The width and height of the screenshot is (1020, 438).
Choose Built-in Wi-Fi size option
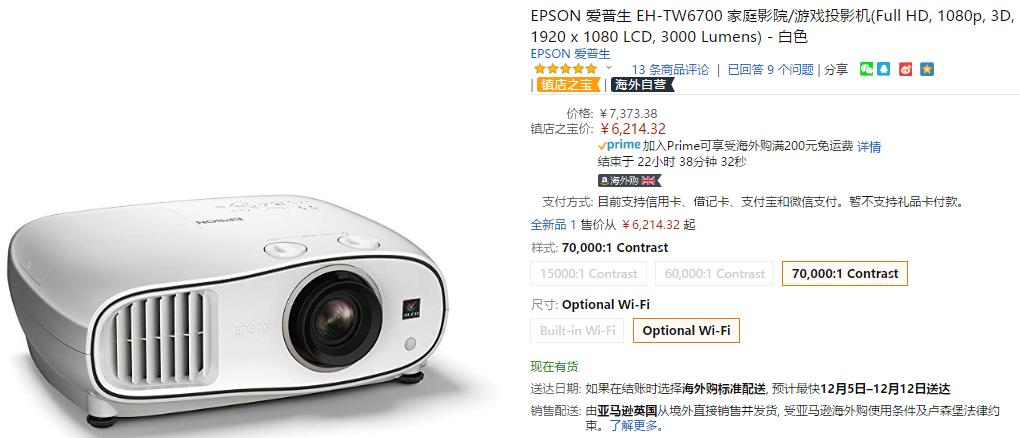pyautogui.click(x=578, y=331)
